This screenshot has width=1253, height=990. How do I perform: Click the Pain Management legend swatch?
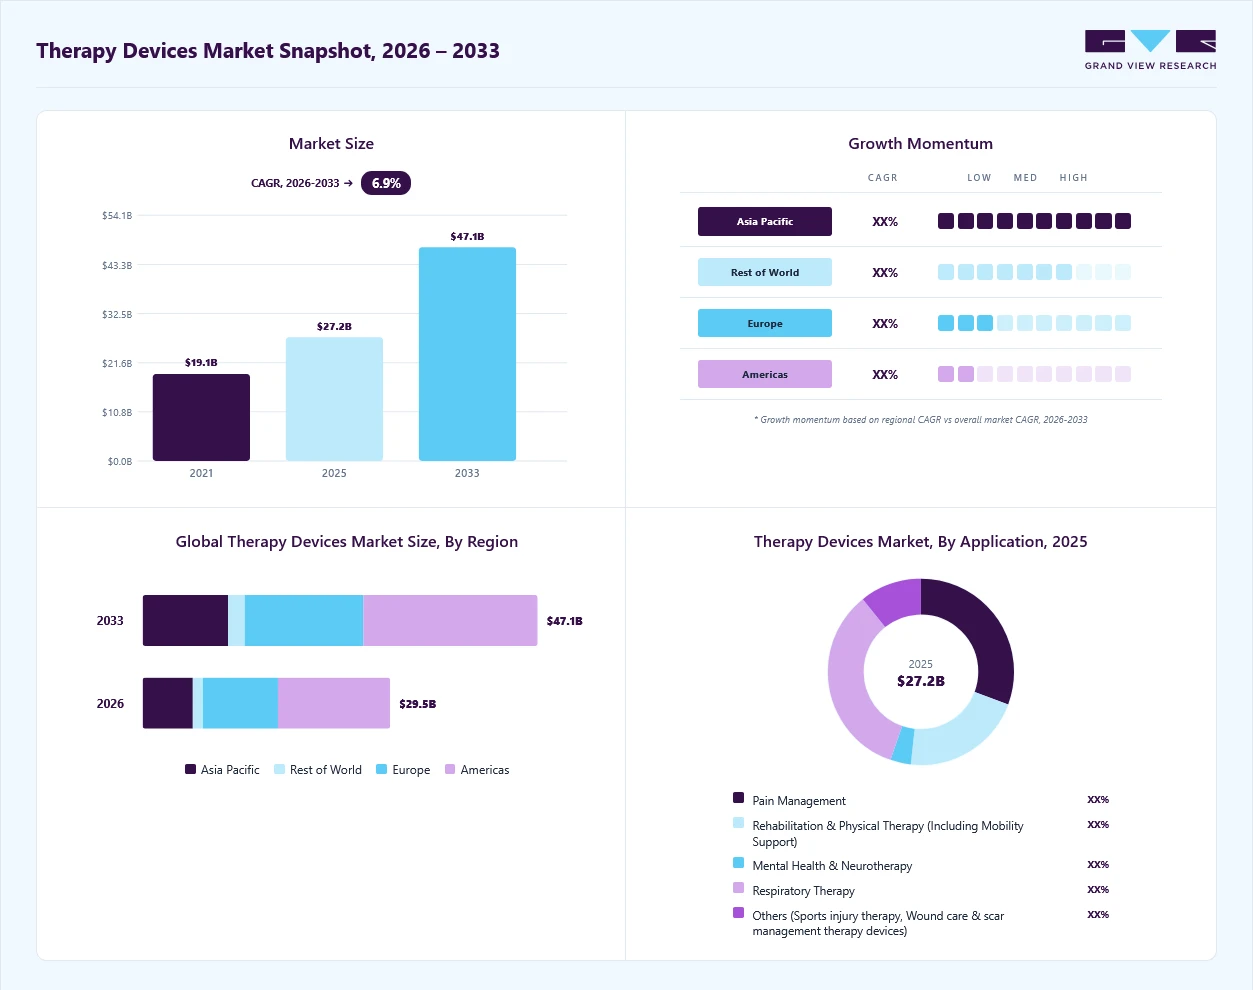point(738,798)
